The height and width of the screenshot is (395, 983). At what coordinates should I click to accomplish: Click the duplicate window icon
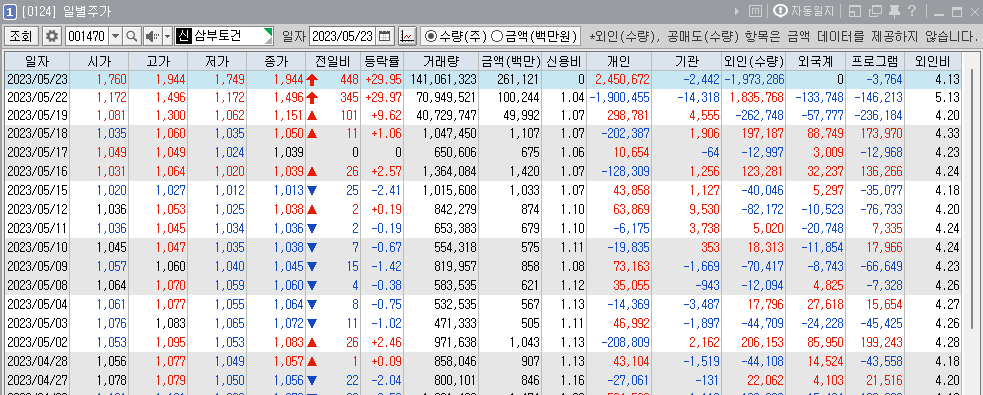[x=875, y=11]
